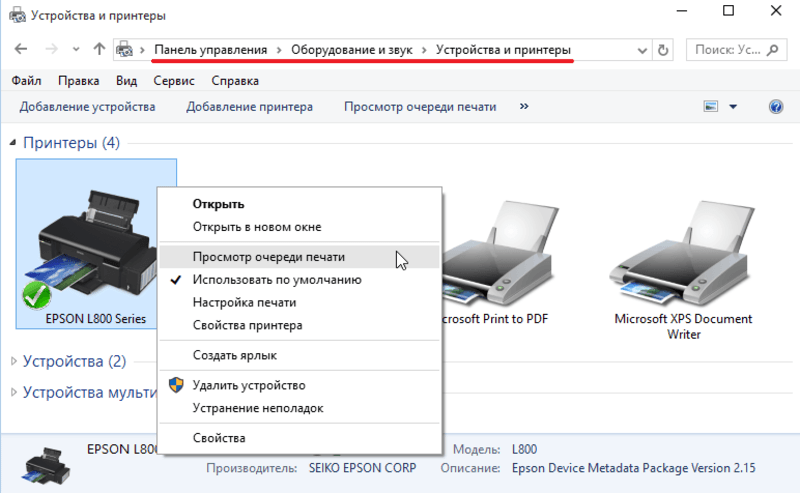
Task: Show more toolbar commands chevron
Action: 524,106
